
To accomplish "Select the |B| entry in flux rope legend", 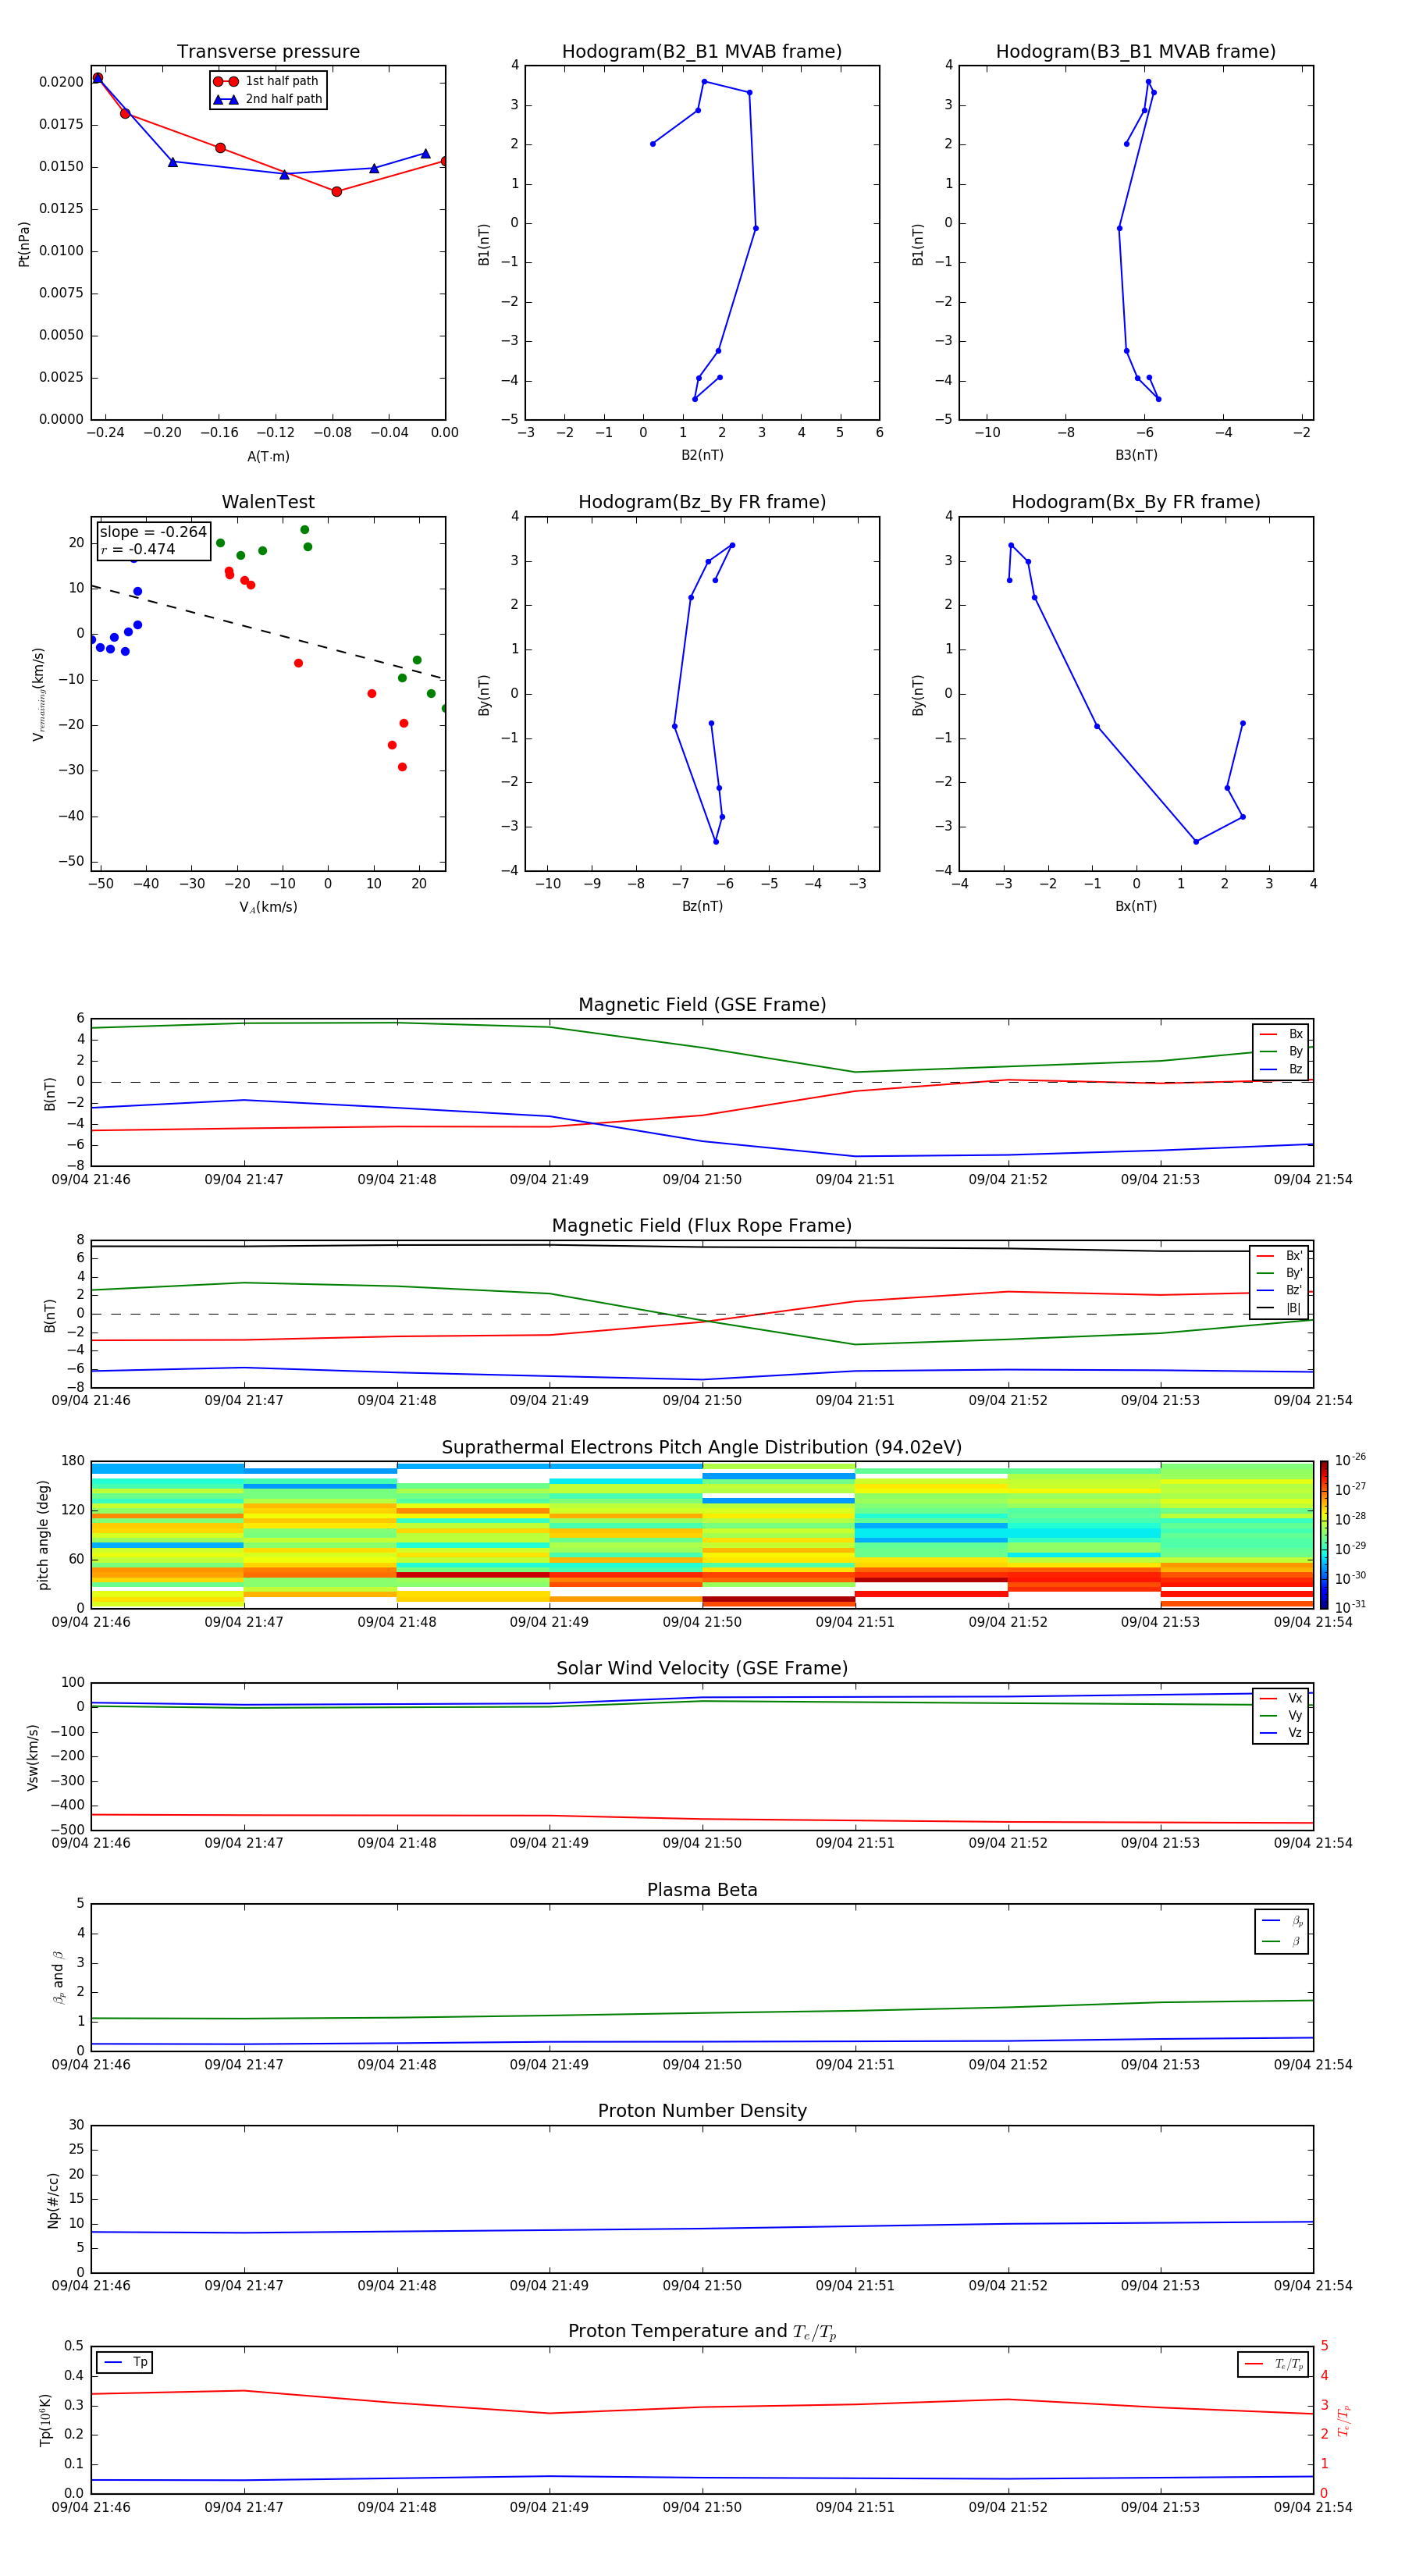I will [x=1279, y=1308].
